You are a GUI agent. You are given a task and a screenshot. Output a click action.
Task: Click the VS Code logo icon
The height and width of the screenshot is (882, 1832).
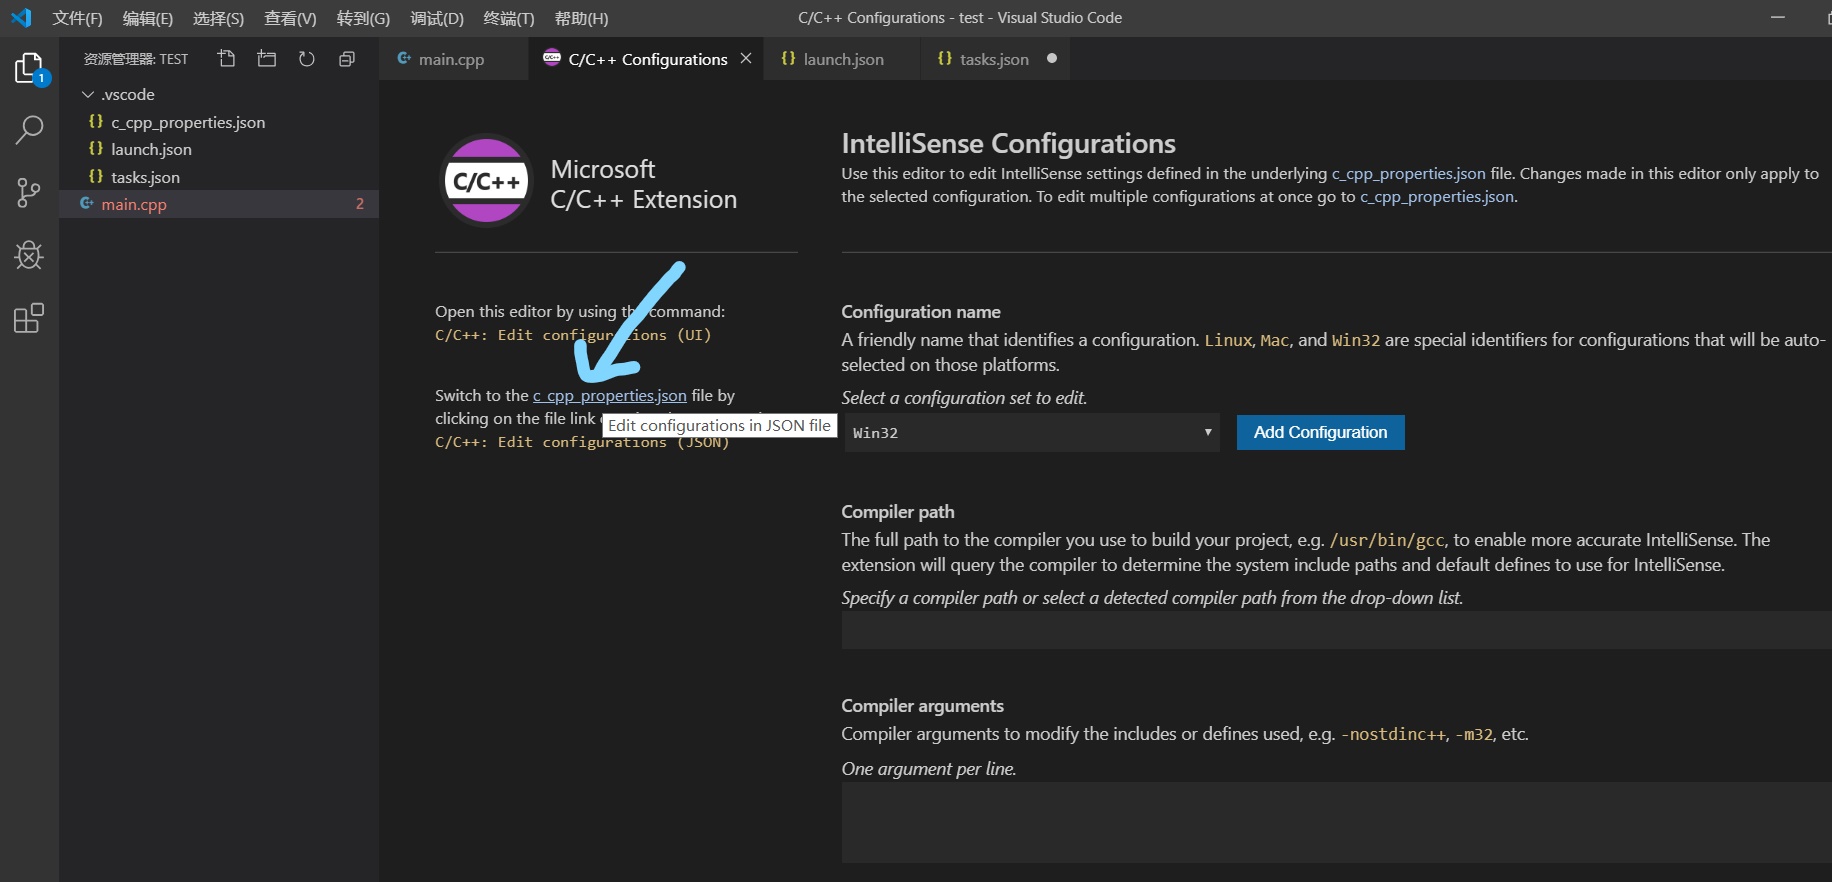coord(21,18)
